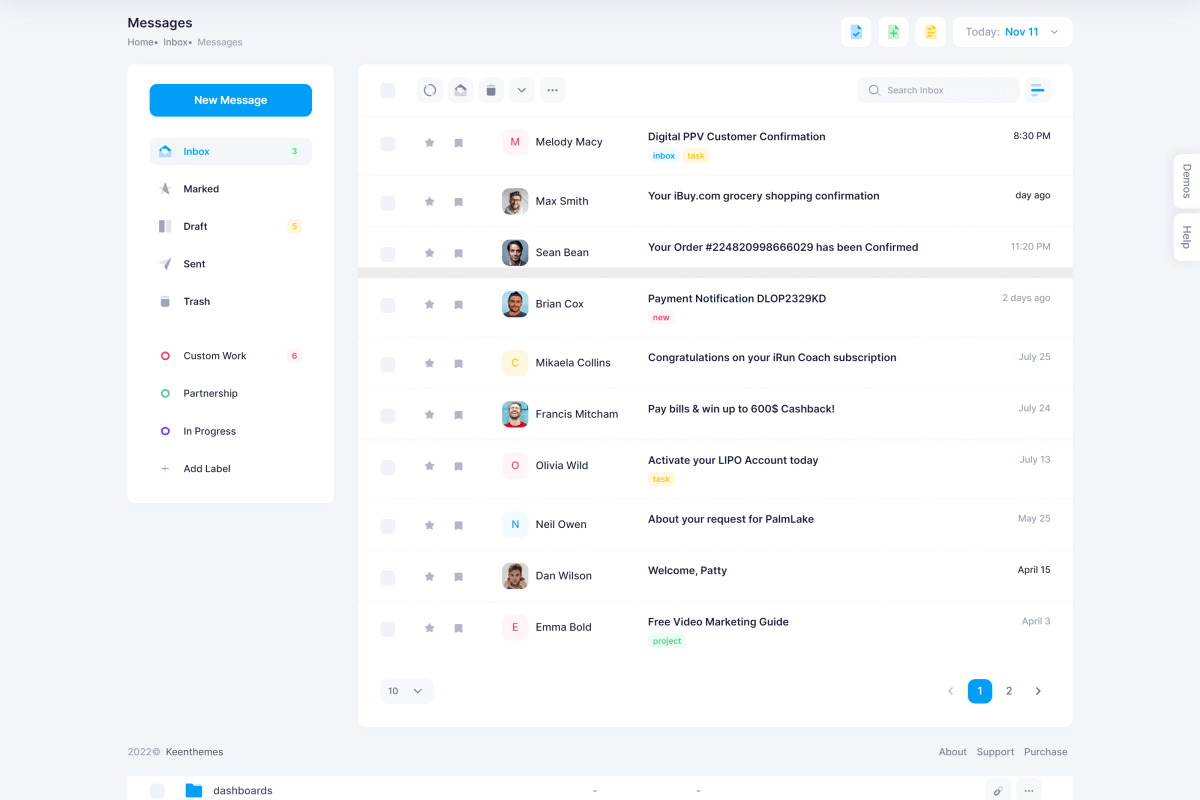Click the archive icon in inbox toolbar
This screenshot has height=800, width=1200.
pyautogui.click(x=460, y=90)
